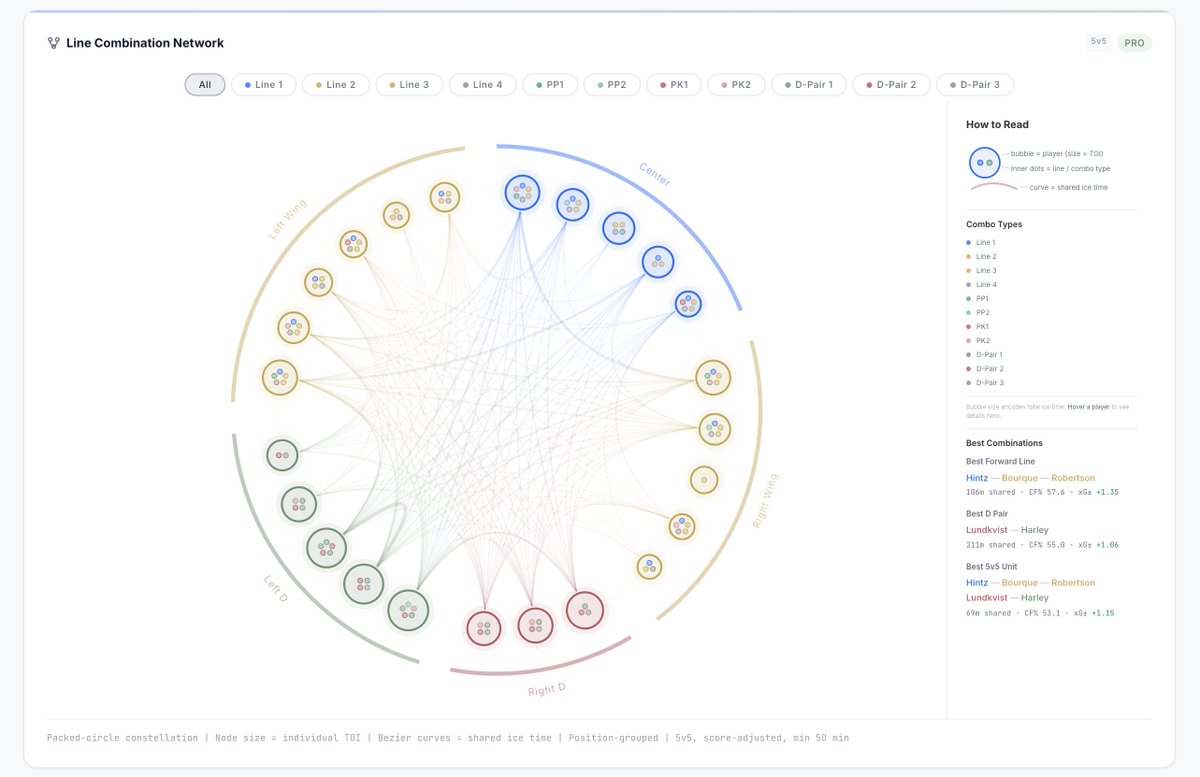Viewport: 1200px width, 777px height.
Task: Click the Line 2 legend entry in Combo Types
Action: click(x=981, y=257)
